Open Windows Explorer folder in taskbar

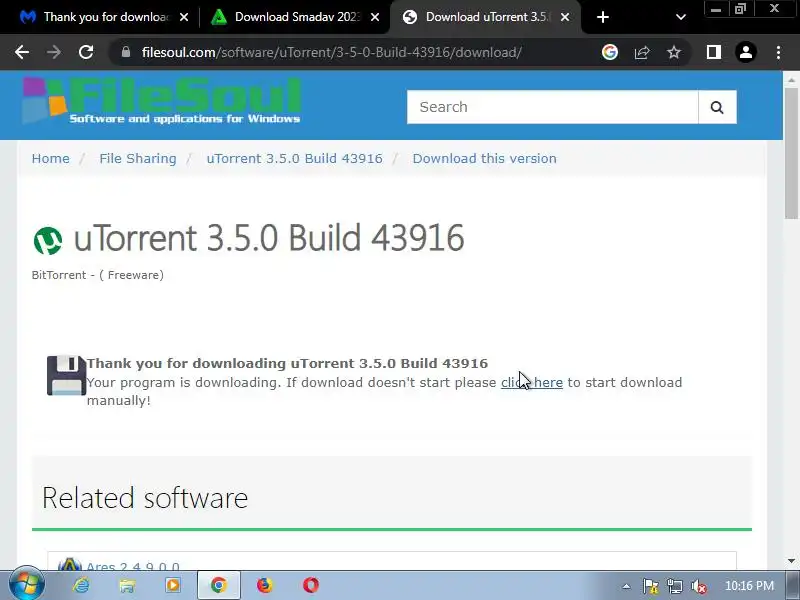127,585
